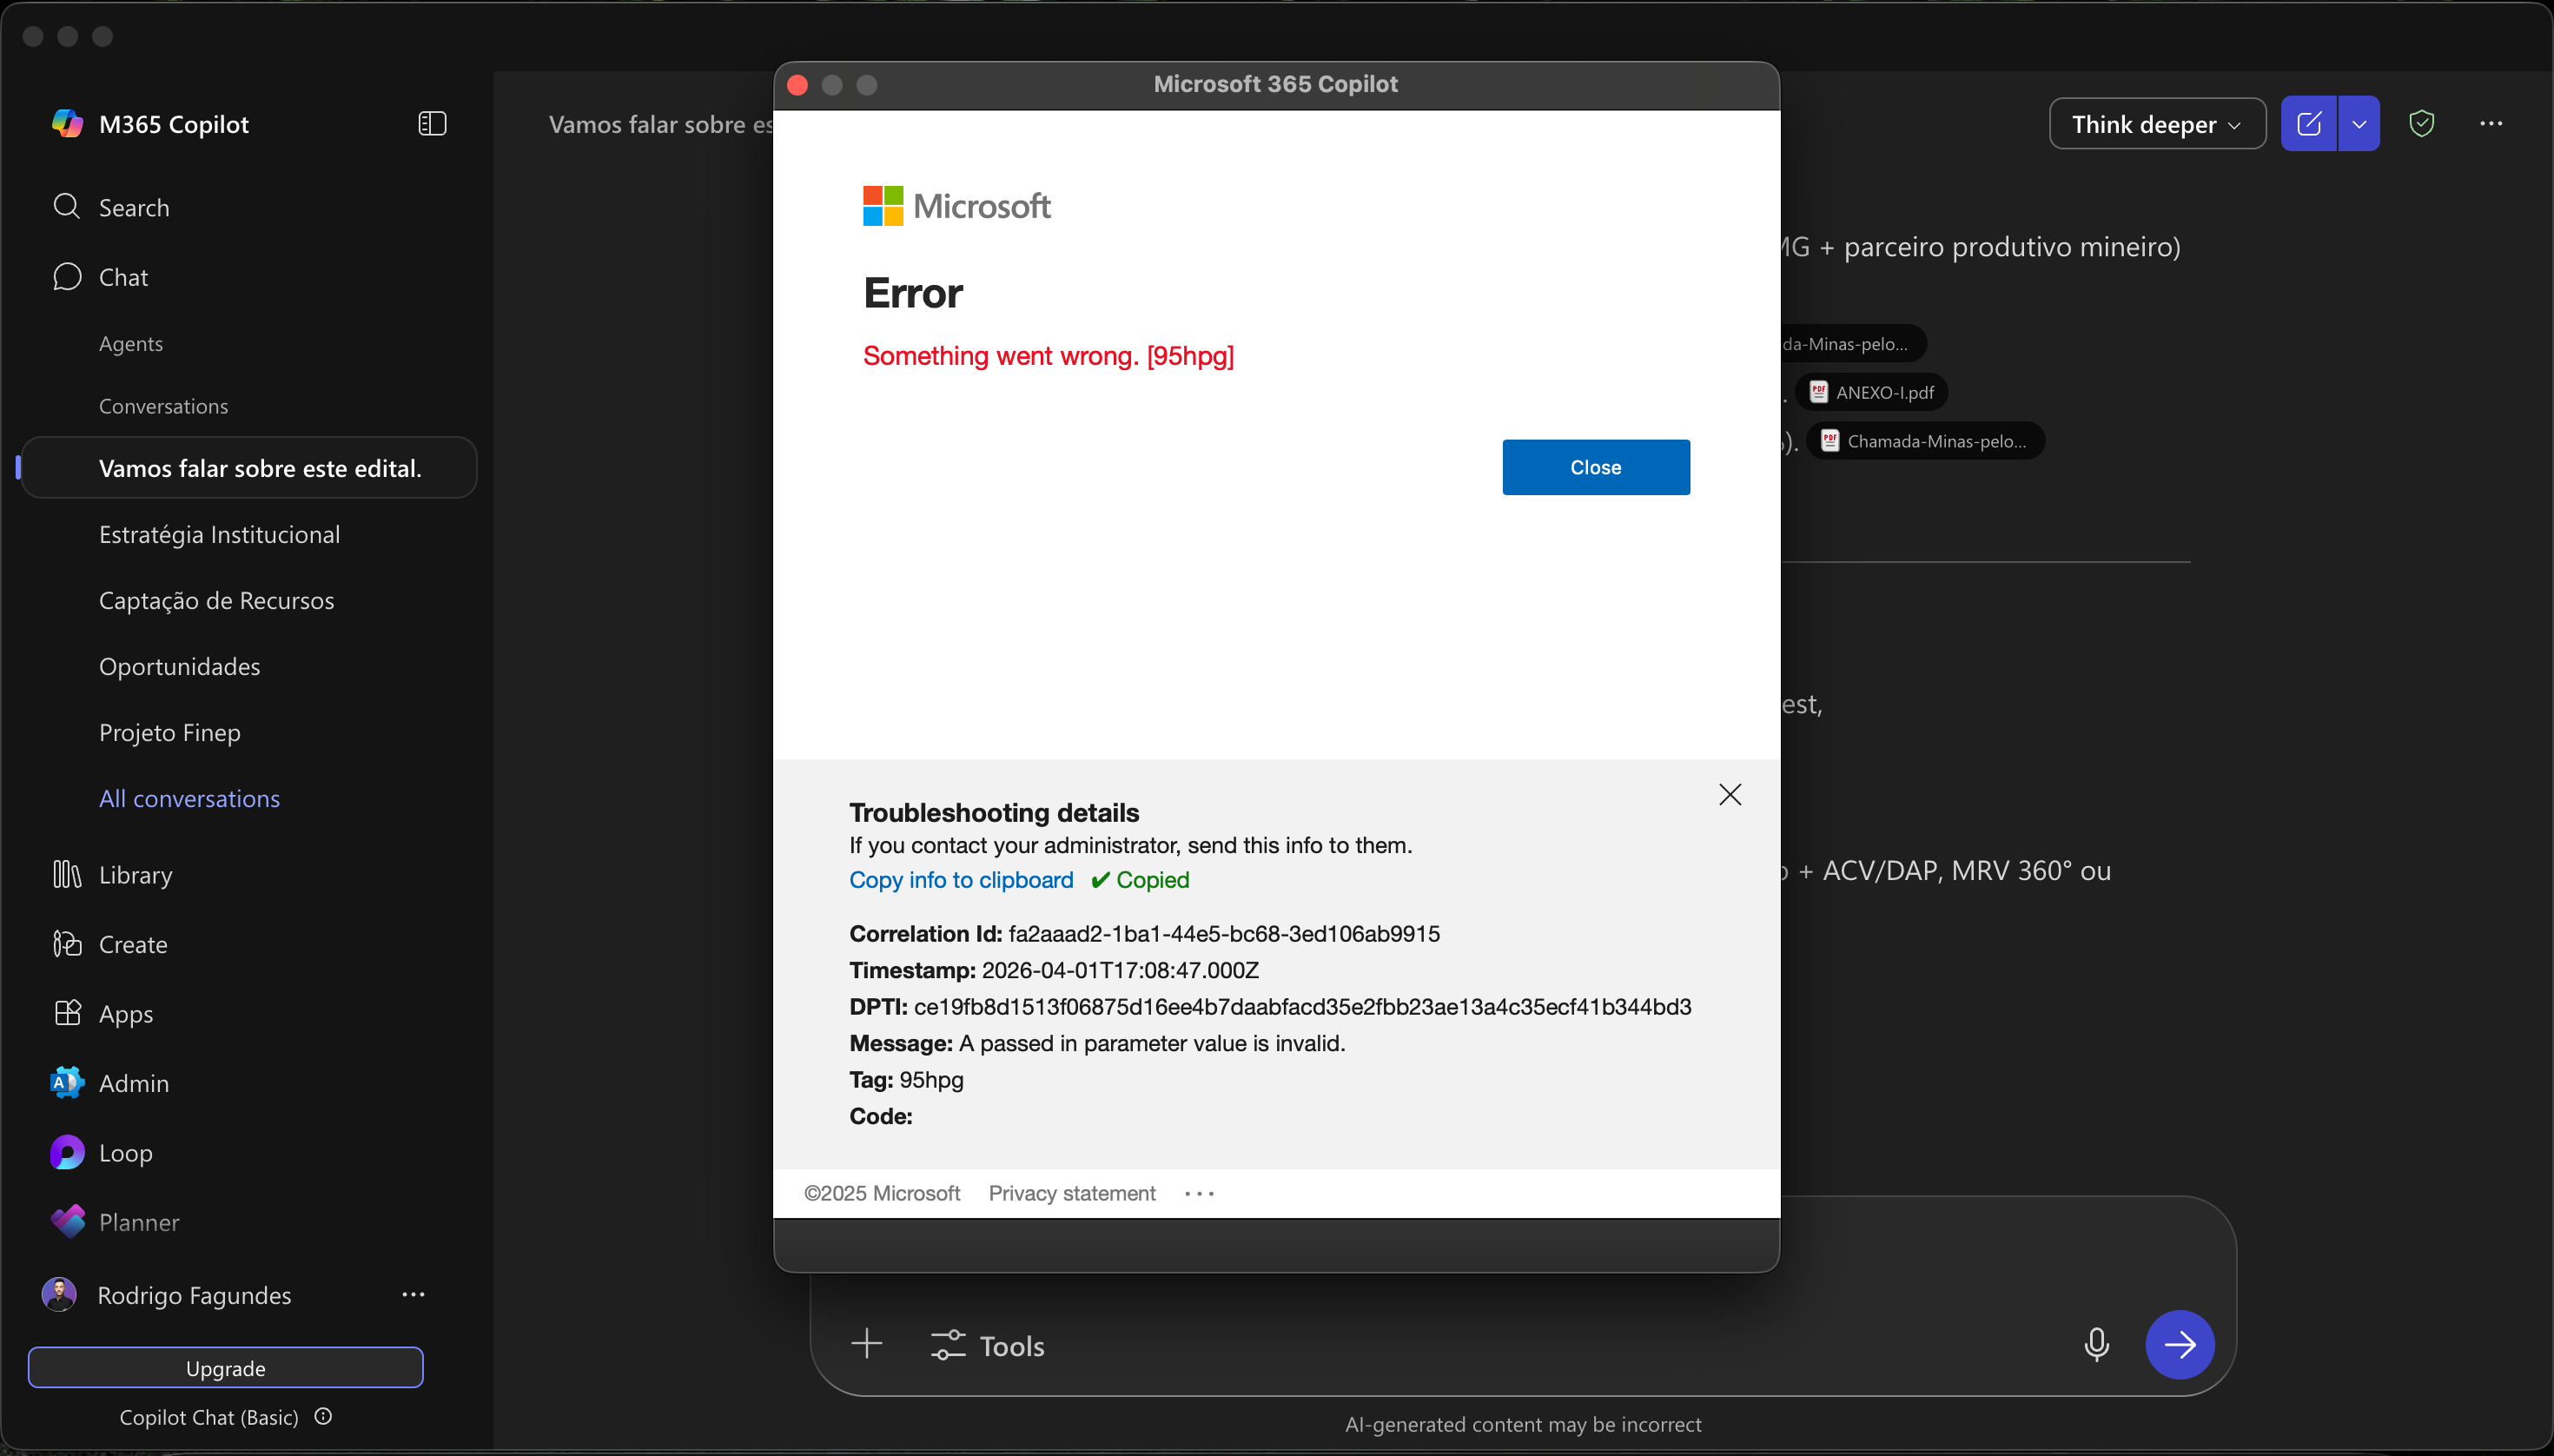Collapse the sidebar panel
Image resolution: width=2554 pixels, height=1456 pixels.
point(431,123)
